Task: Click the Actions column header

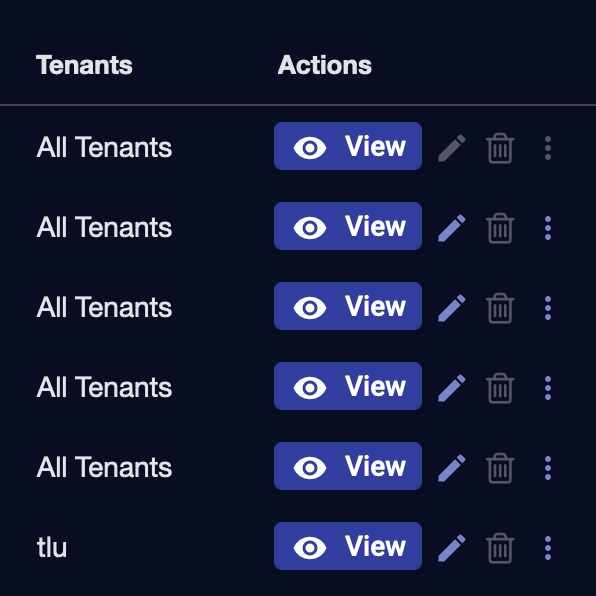Action: tap(325, 65)
